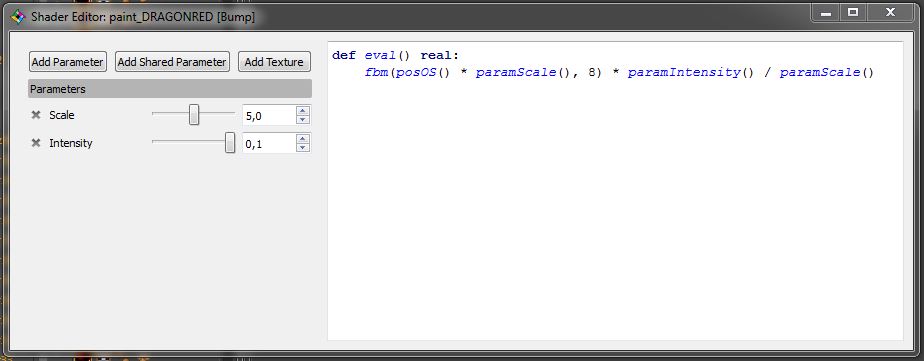Viewport: 924px width, 361px height.
Task: Click the Add Parameter button
Action: pyautogui.click(x=68, y=62)
